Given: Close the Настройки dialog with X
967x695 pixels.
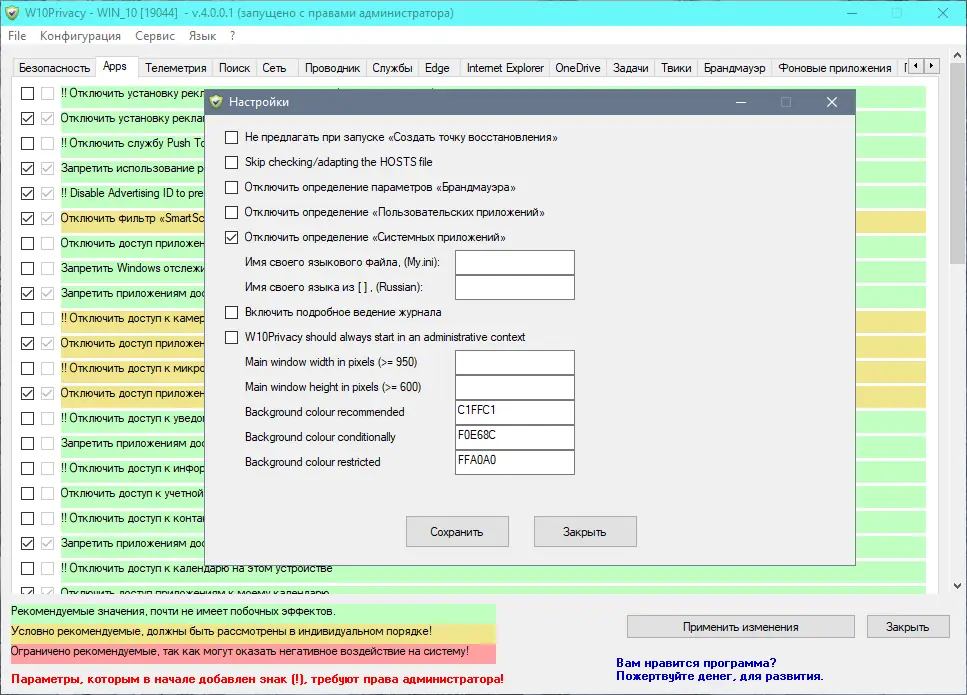Looking at the screenshot, I should [x=832, y=102].
